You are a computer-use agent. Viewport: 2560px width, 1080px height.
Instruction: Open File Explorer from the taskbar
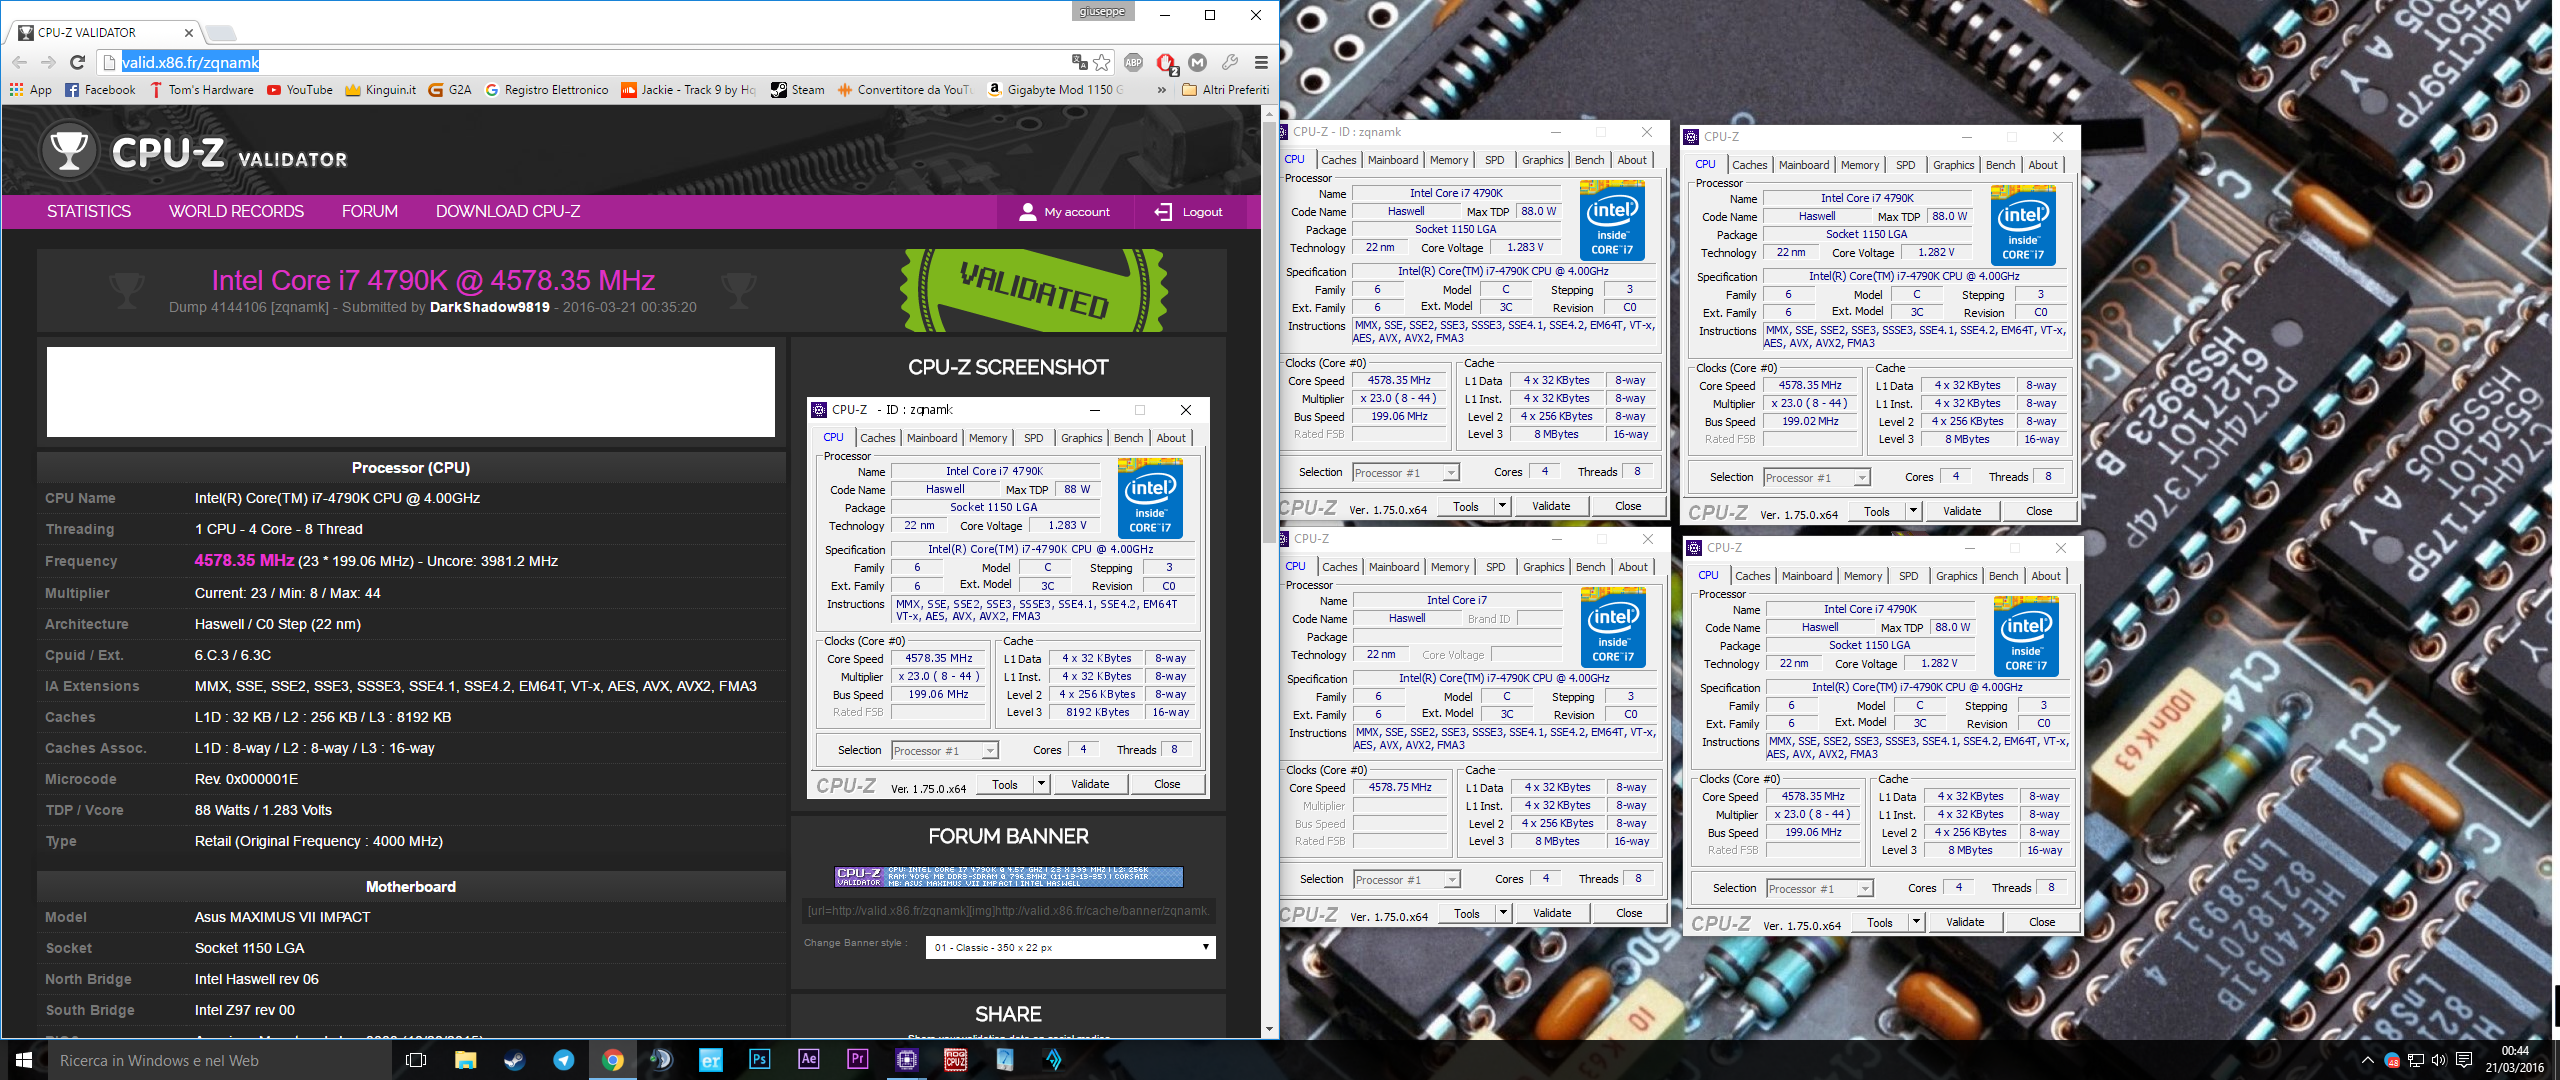466,1060
